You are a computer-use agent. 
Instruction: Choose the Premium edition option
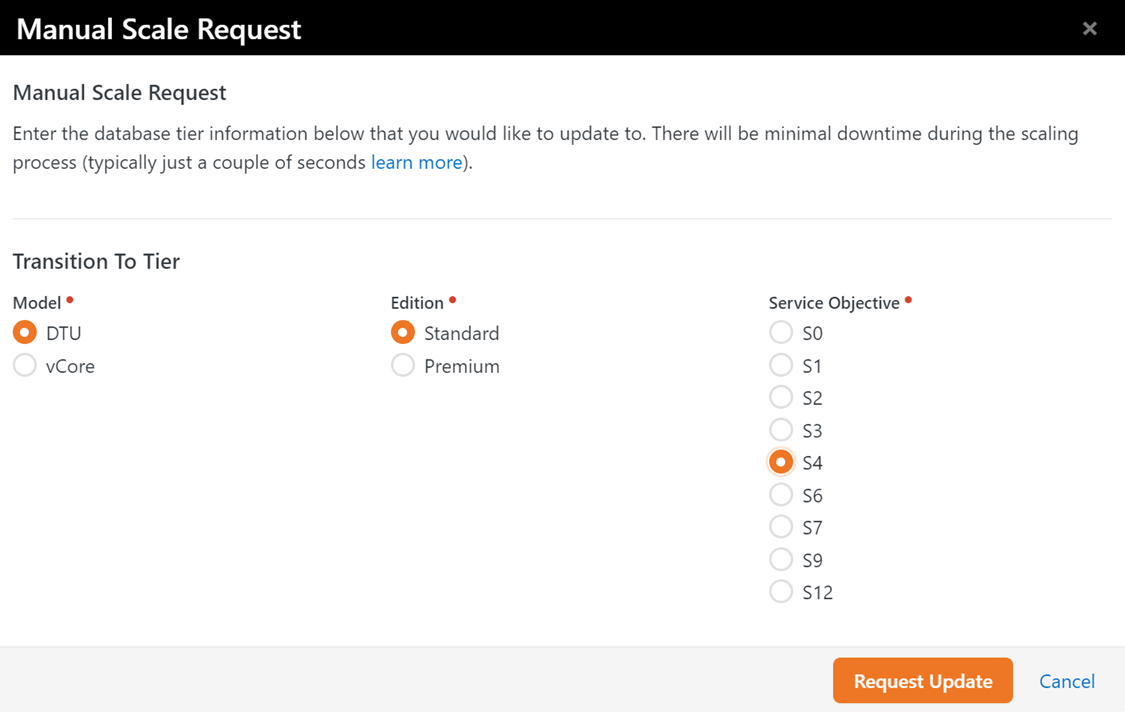coord(403,365)
